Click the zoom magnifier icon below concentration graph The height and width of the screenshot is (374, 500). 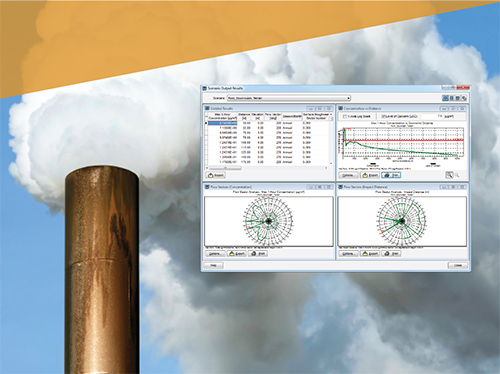coord(449,175)
